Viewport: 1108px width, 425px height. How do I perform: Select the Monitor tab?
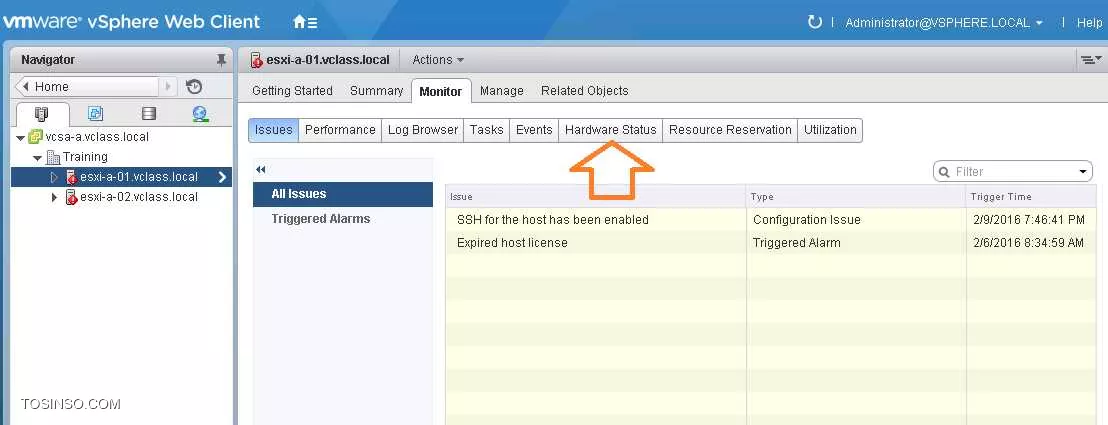point(440,91)
